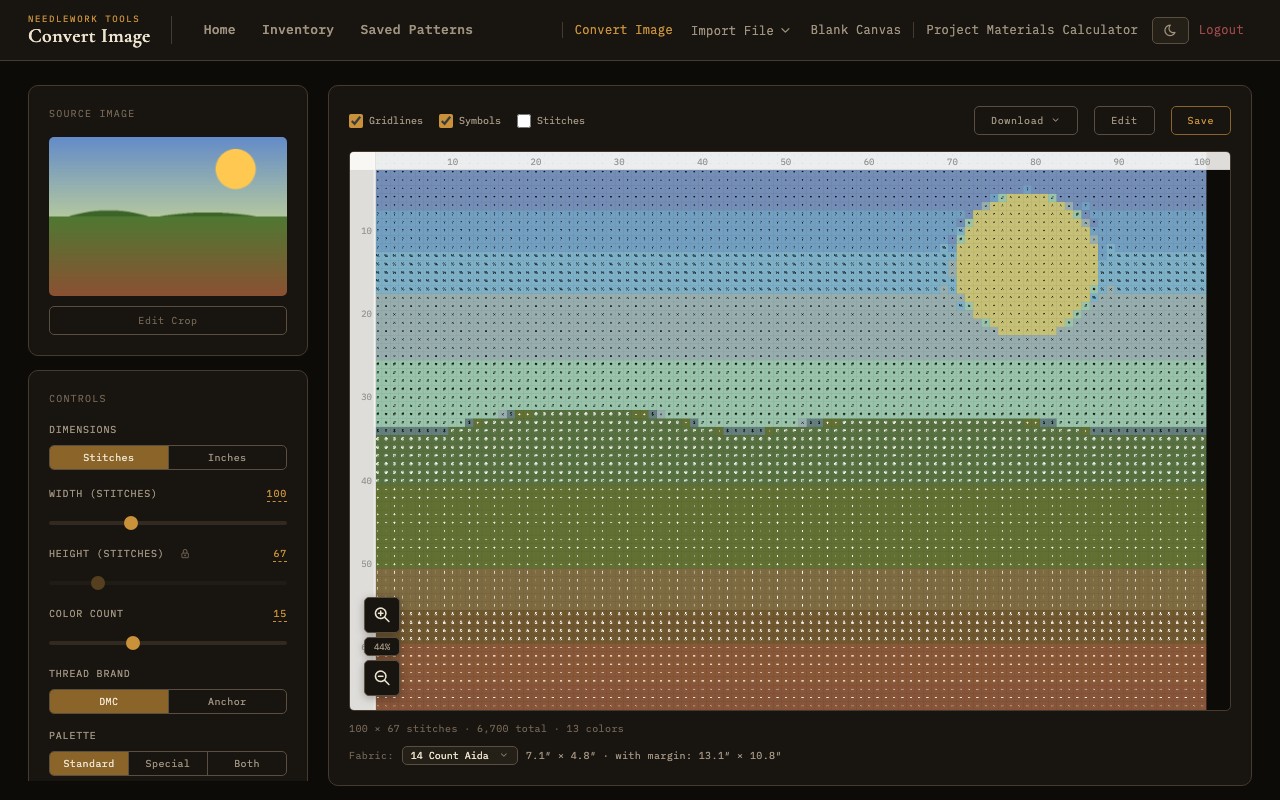Switch dimensions to Inches

[227, 457]
